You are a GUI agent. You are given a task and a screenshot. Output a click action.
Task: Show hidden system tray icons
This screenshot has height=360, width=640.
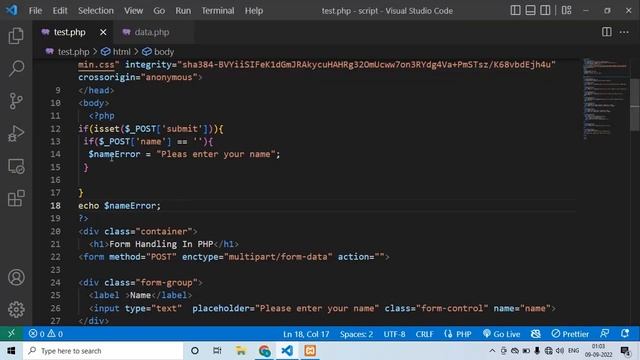(x=492, y=351)
